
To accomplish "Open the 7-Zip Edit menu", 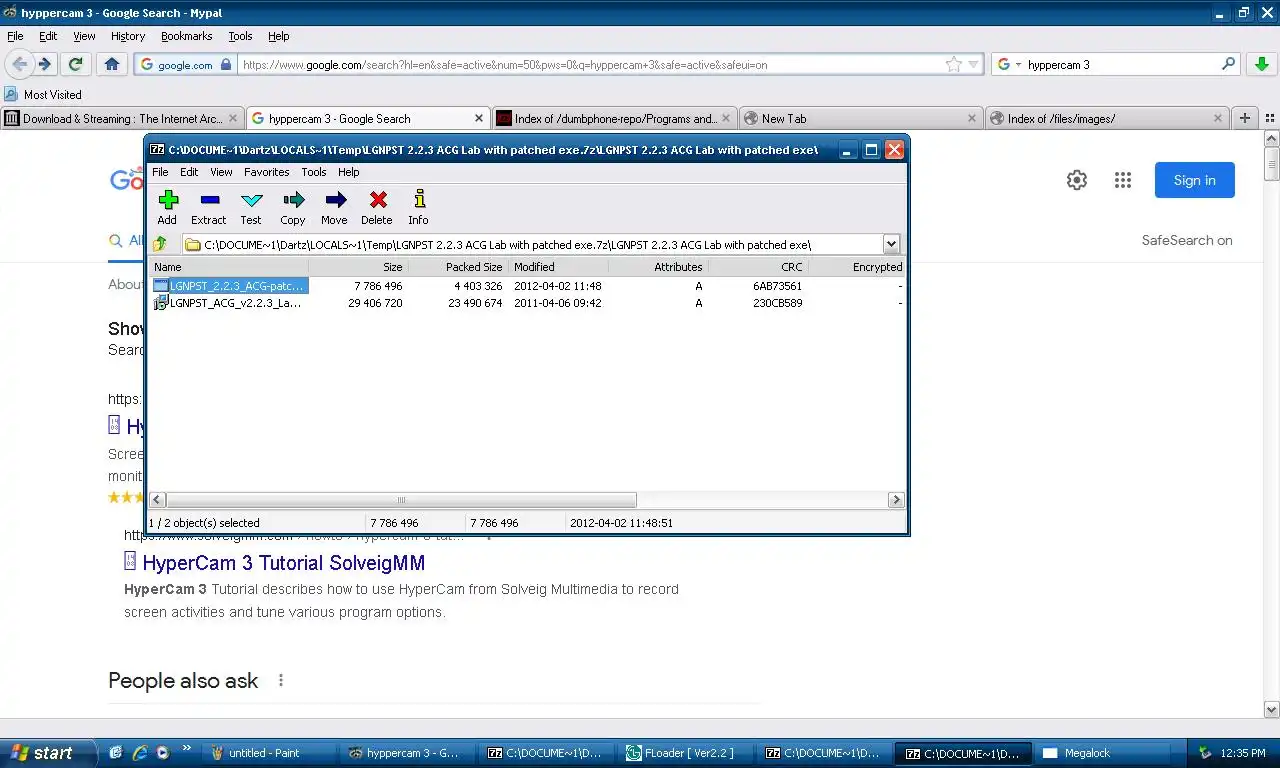I will point(189,172).
